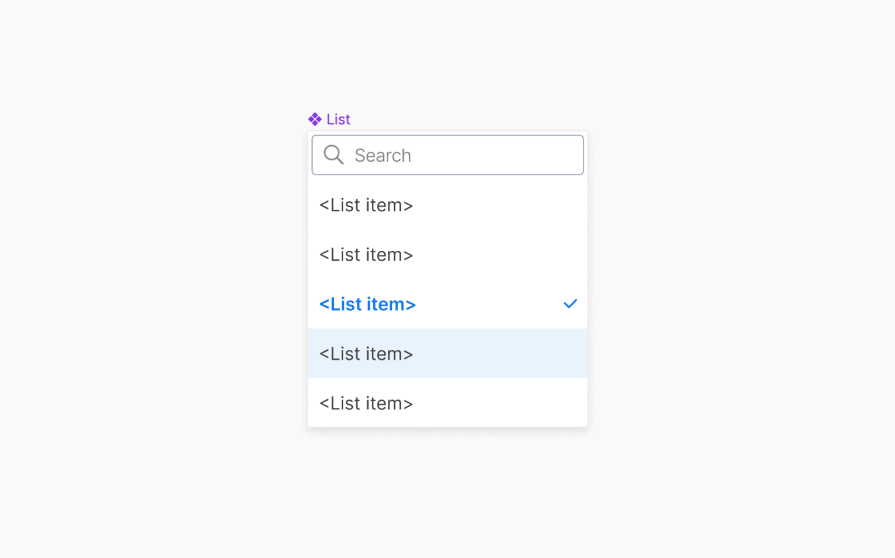Click empty row space right of last item
Screen dimensions: 895x558
point(500,403)
